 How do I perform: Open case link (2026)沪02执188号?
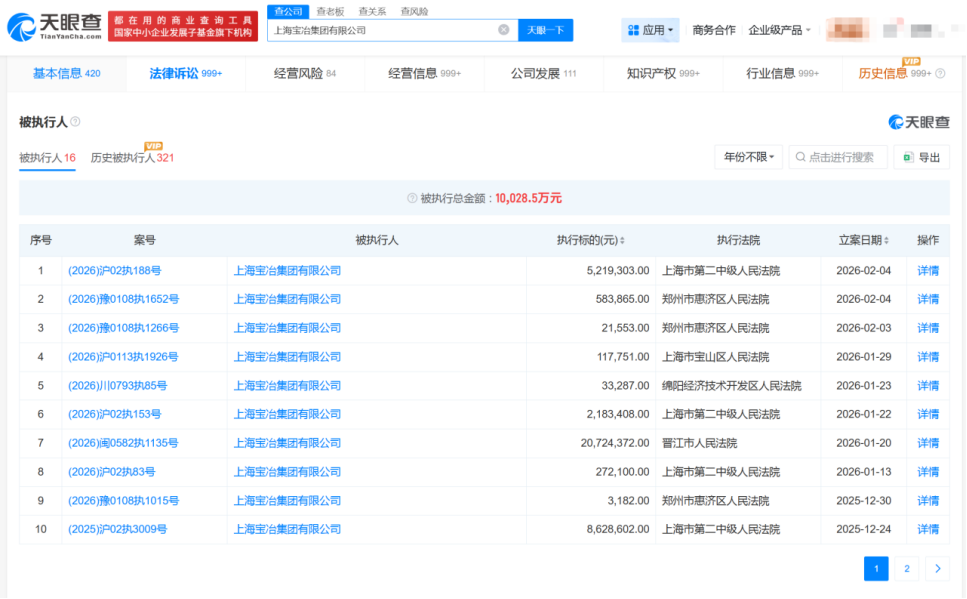click(x=114, y=270)
